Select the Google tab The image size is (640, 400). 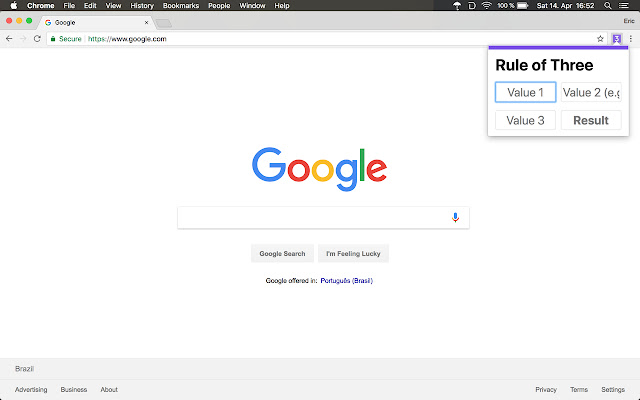(97, 22)
